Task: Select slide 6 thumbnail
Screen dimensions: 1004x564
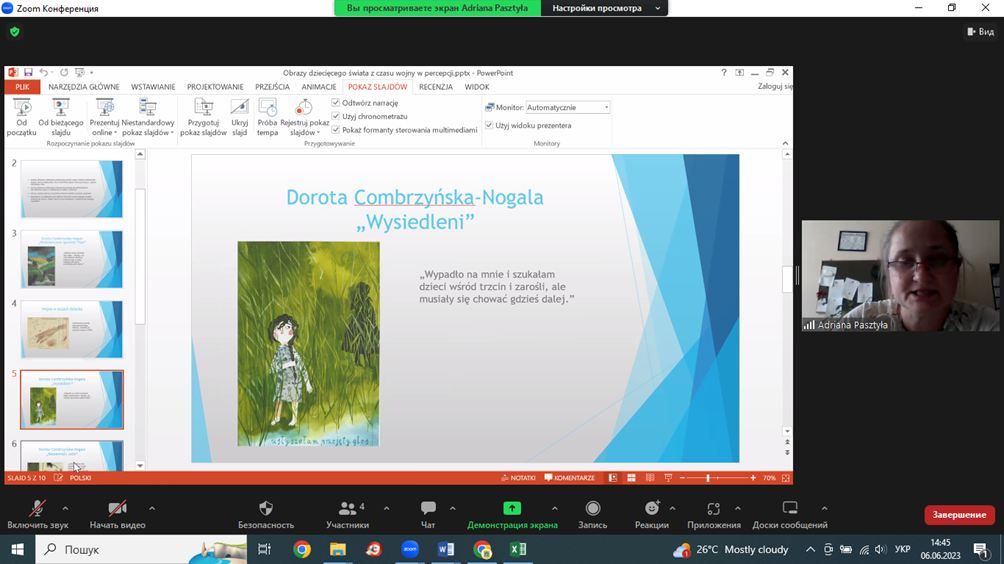Action: click(72, 456)
